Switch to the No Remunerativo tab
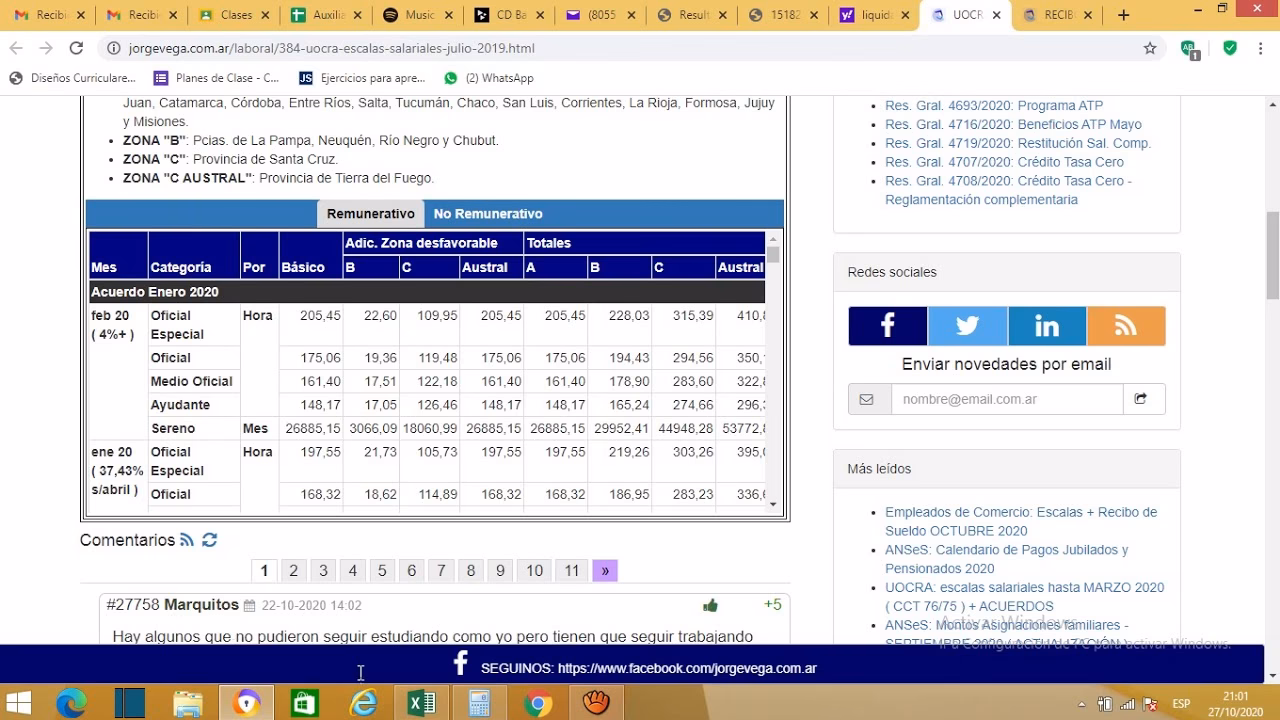Image resolution: width=1280 pixels, height=720 pixels. (488, 214)
